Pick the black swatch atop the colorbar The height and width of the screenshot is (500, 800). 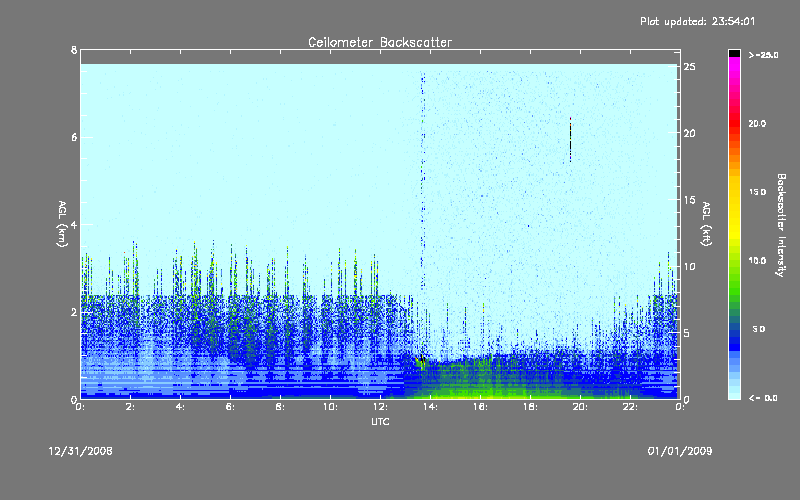point(734,53)
